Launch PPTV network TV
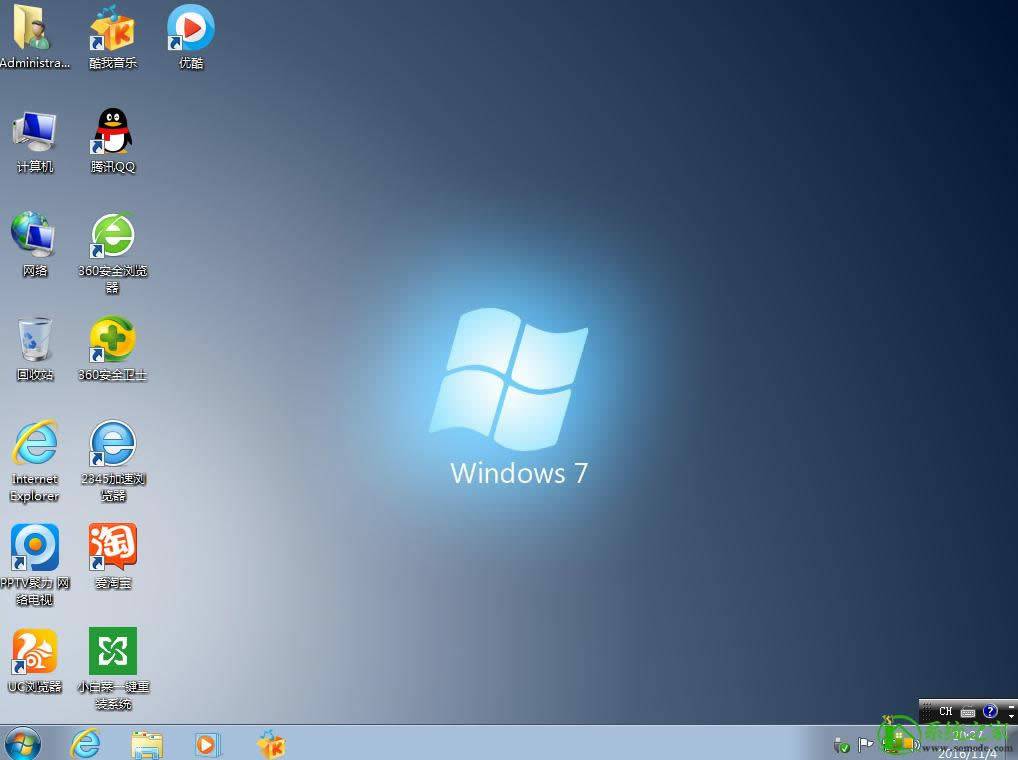The image size is (1018, 760). point(34,550)
